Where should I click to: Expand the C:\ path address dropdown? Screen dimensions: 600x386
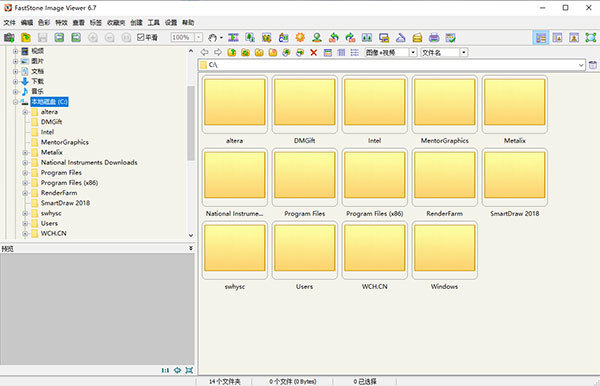[581, 65]
